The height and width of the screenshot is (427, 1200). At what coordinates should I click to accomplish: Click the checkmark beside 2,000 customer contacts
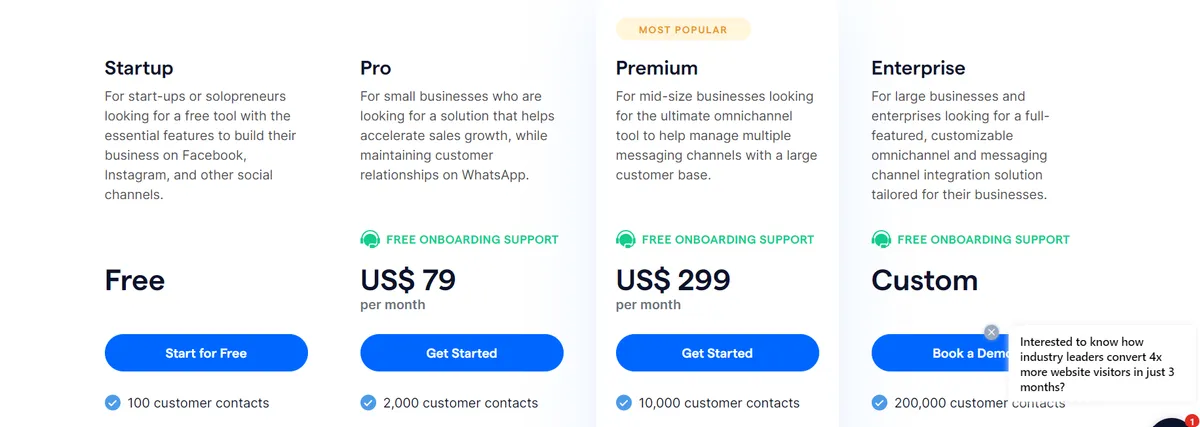click(369, 403)
